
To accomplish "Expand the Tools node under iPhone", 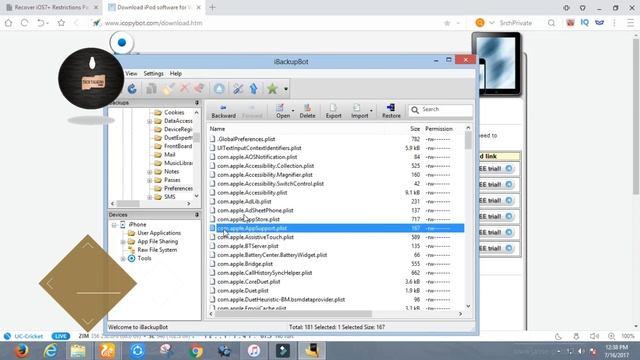I will coord(123,259).
